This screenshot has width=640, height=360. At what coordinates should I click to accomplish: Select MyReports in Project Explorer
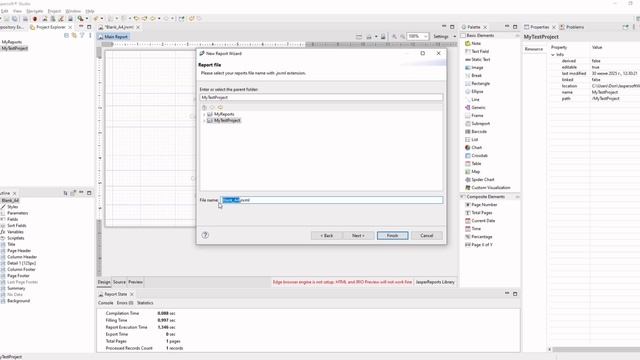coord(12,42)
